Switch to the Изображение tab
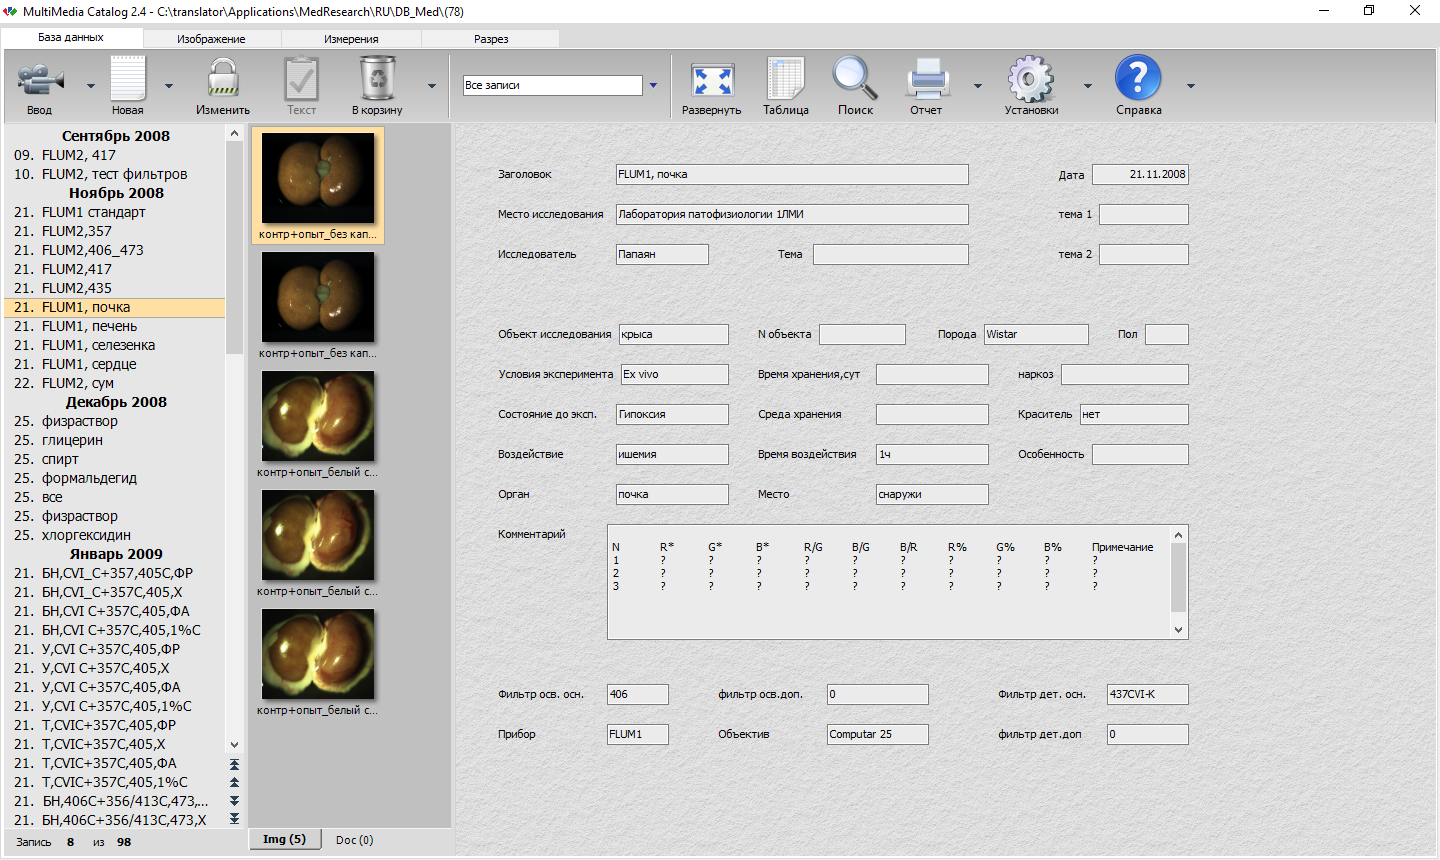This screenshot has height=860, width=1440. click(211, 39)
